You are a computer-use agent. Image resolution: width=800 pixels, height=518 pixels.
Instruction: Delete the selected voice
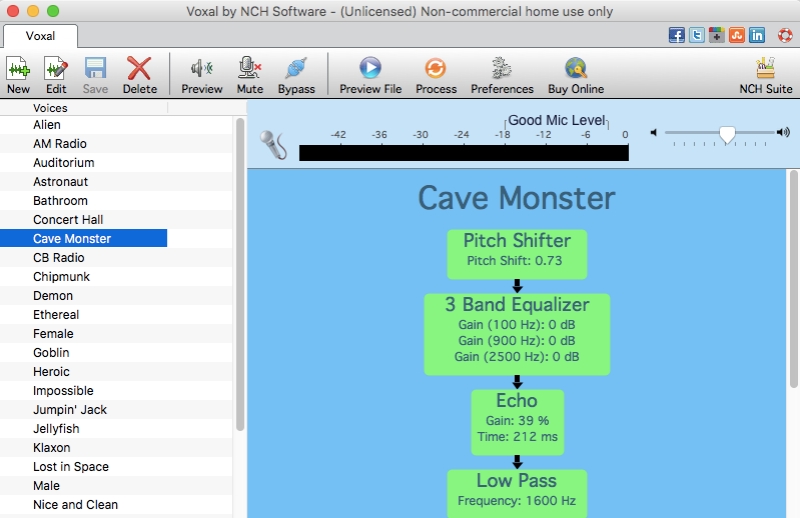[139, 75]
